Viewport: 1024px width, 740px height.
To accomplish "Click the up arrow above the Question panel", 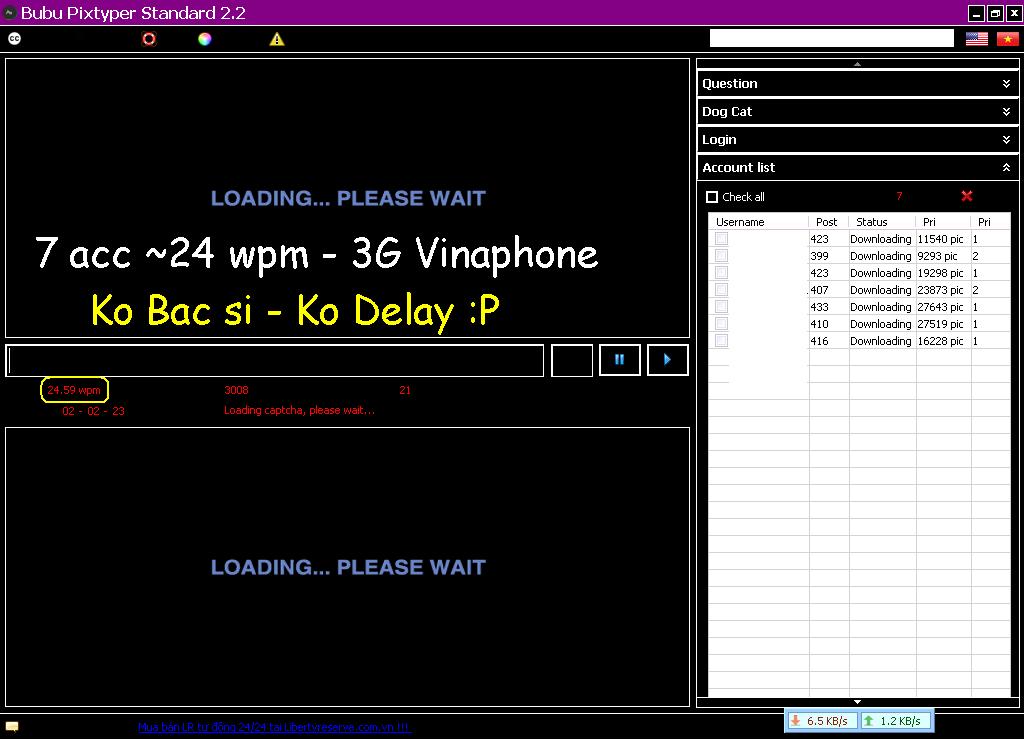I will click(857, 64).
